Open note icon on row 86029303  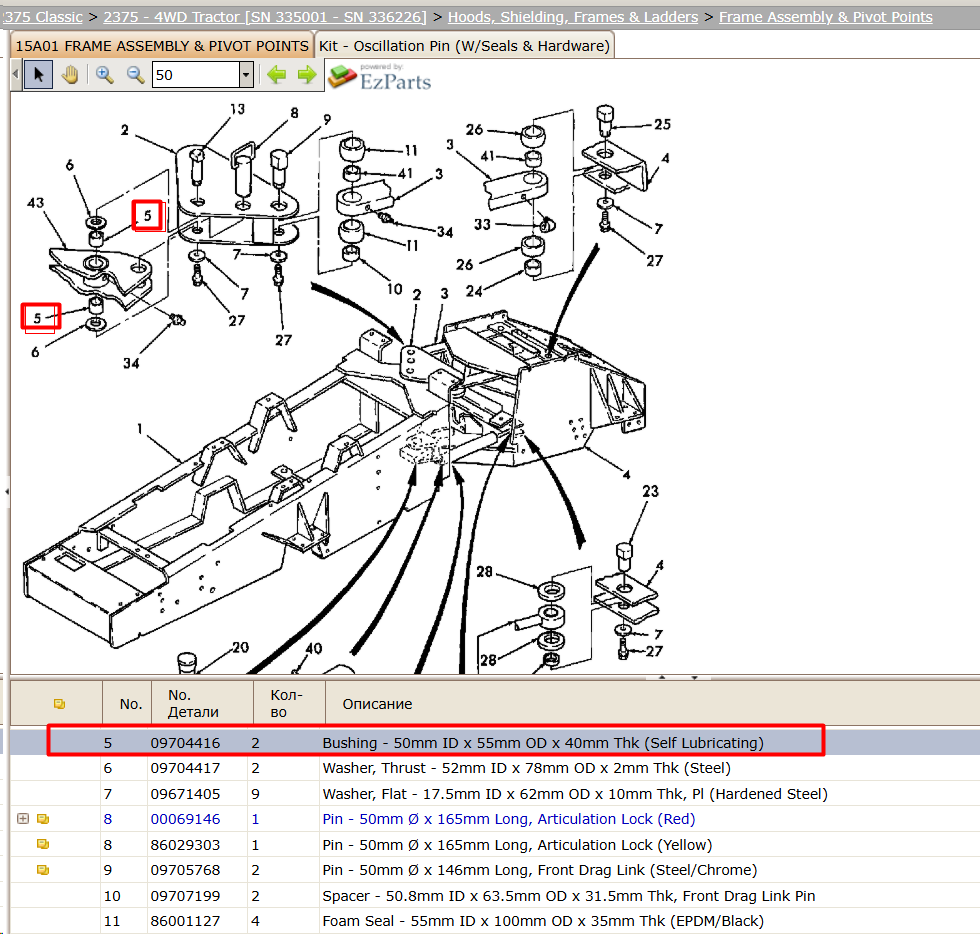tap(43, 845)
